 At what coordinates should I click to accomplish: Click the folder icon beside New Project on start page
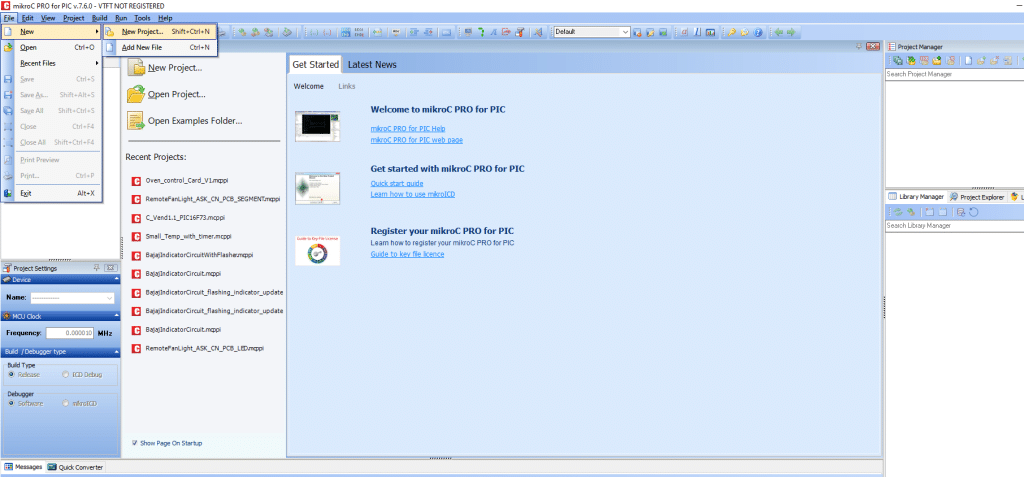[136, 67]
